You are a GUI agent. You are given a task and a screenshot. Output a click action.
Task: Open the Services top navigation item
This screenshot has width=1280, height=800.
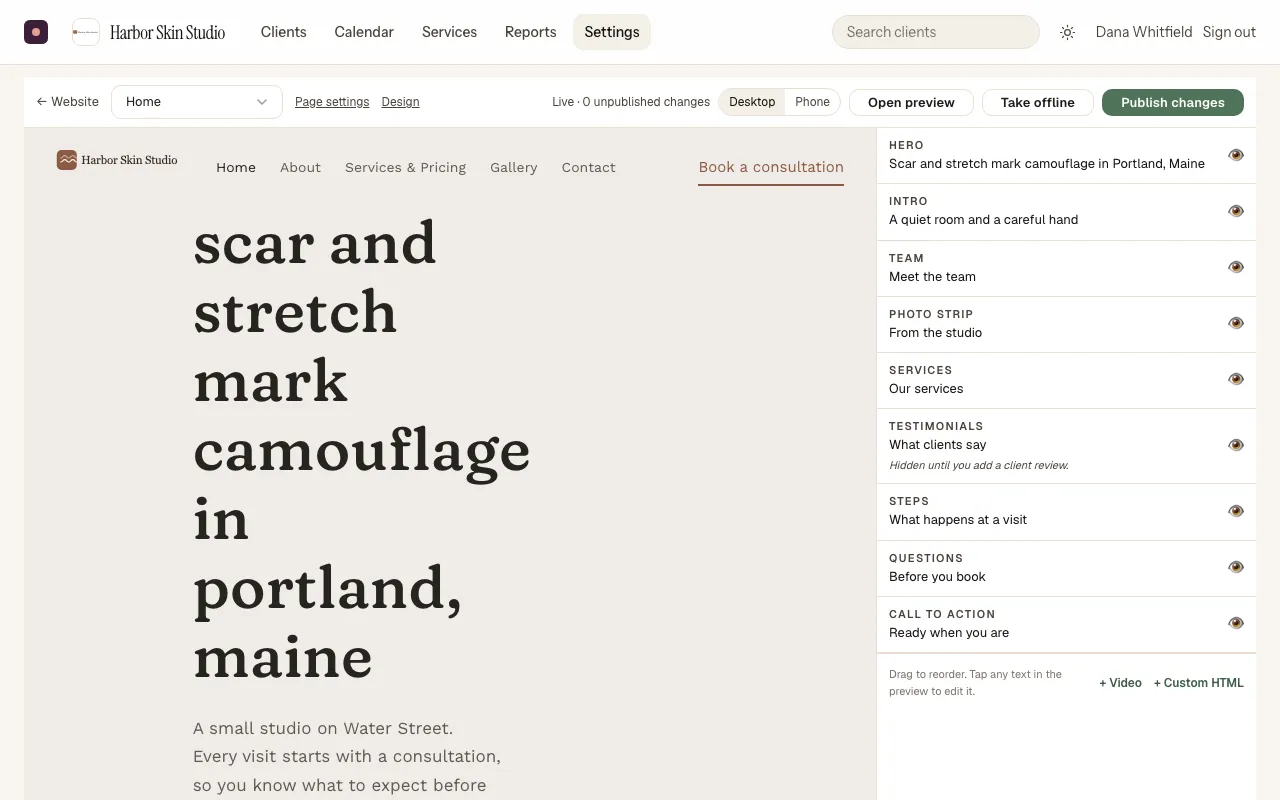tap(449, 32)
